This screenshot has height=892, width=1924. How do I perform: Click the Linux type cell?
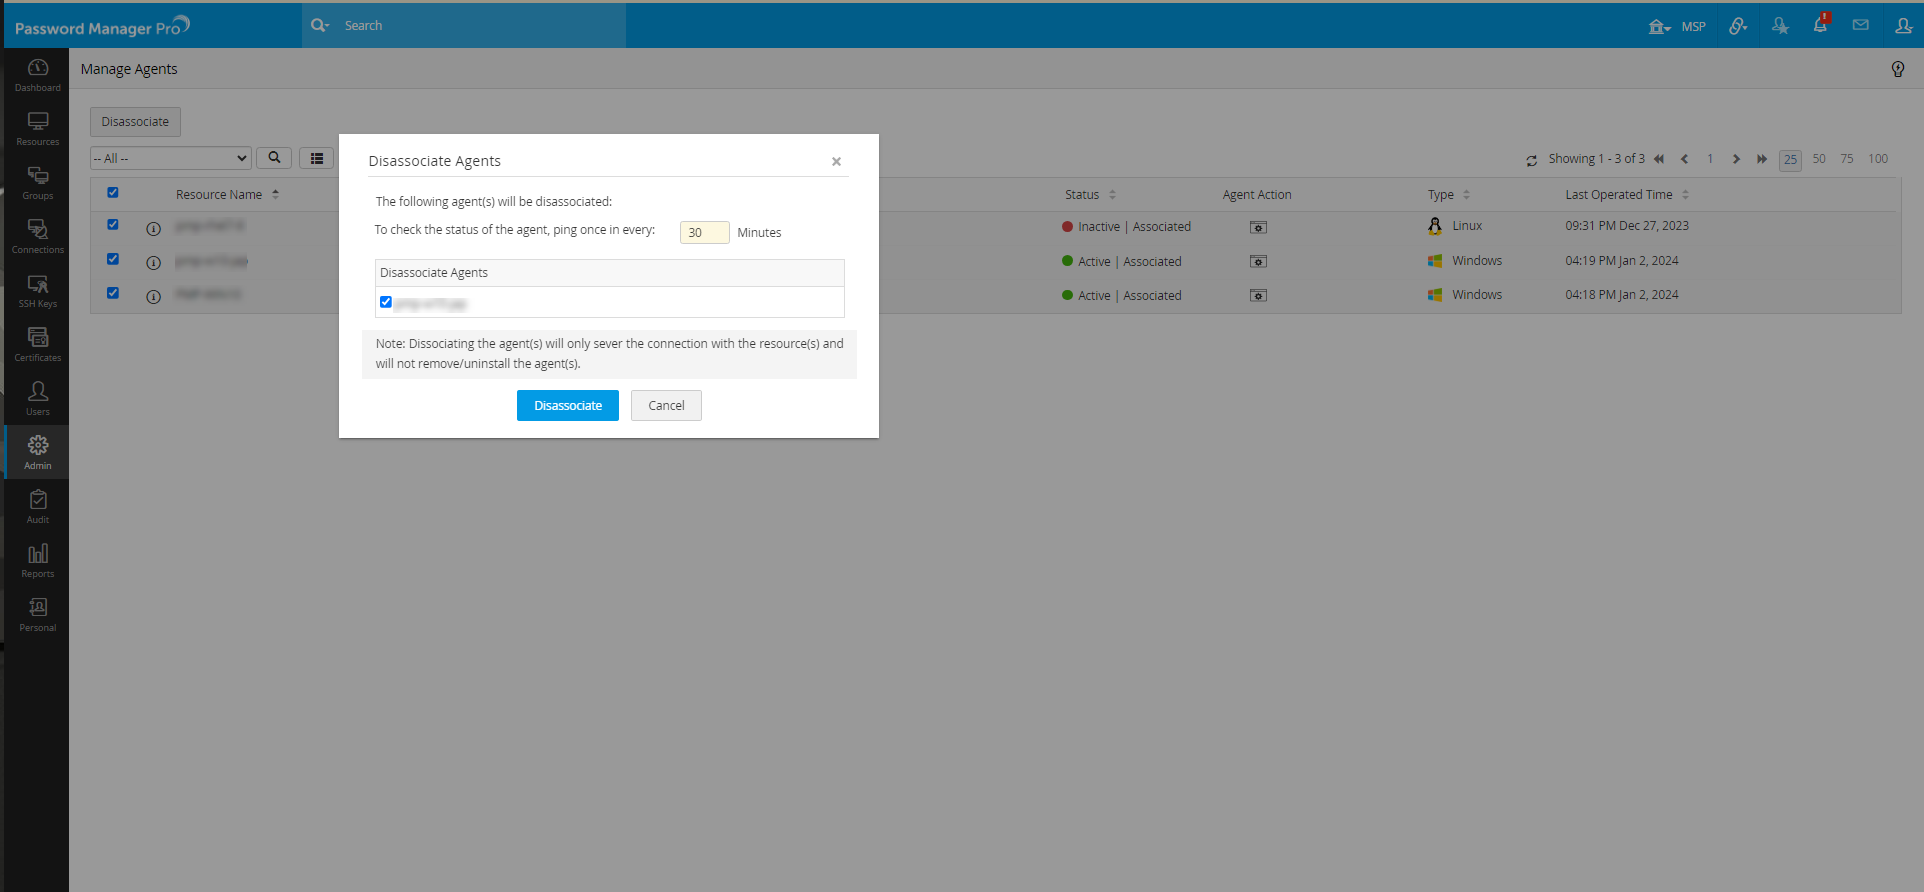[x=1455, y=226]
